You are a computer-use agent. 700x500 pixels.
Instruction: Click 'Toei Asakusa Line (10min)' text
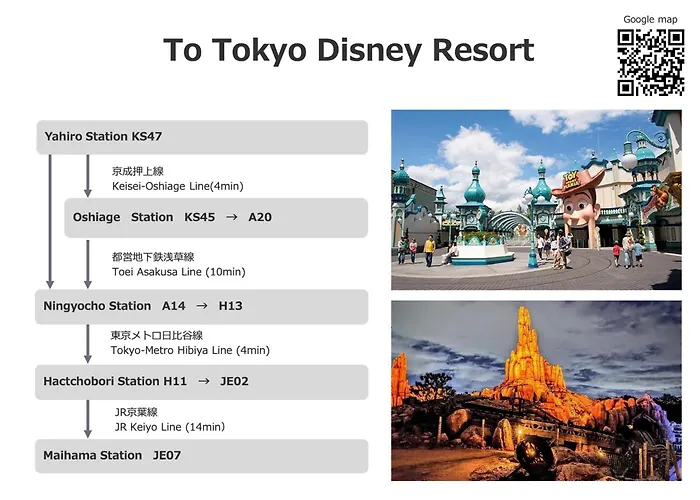point(179,272)
